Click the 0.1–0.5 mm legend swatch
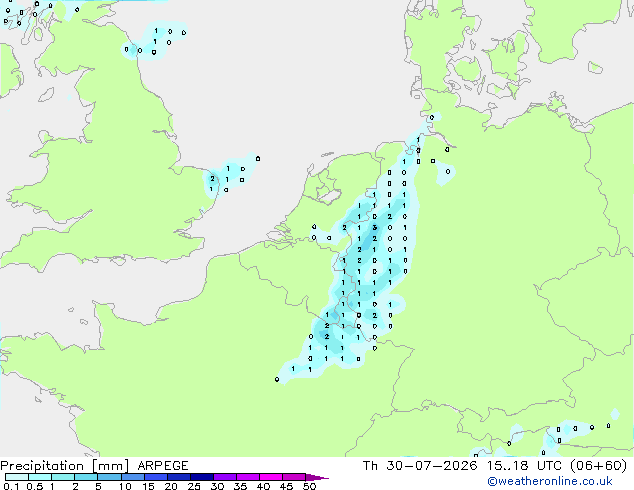Screen dimensions: 634x490 (x=17, y=477)
